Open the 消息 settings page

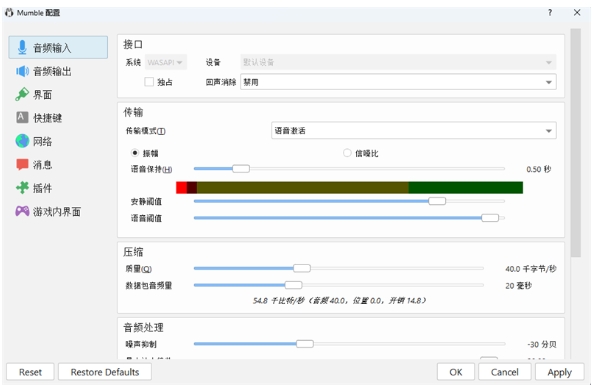coord(58,165)
